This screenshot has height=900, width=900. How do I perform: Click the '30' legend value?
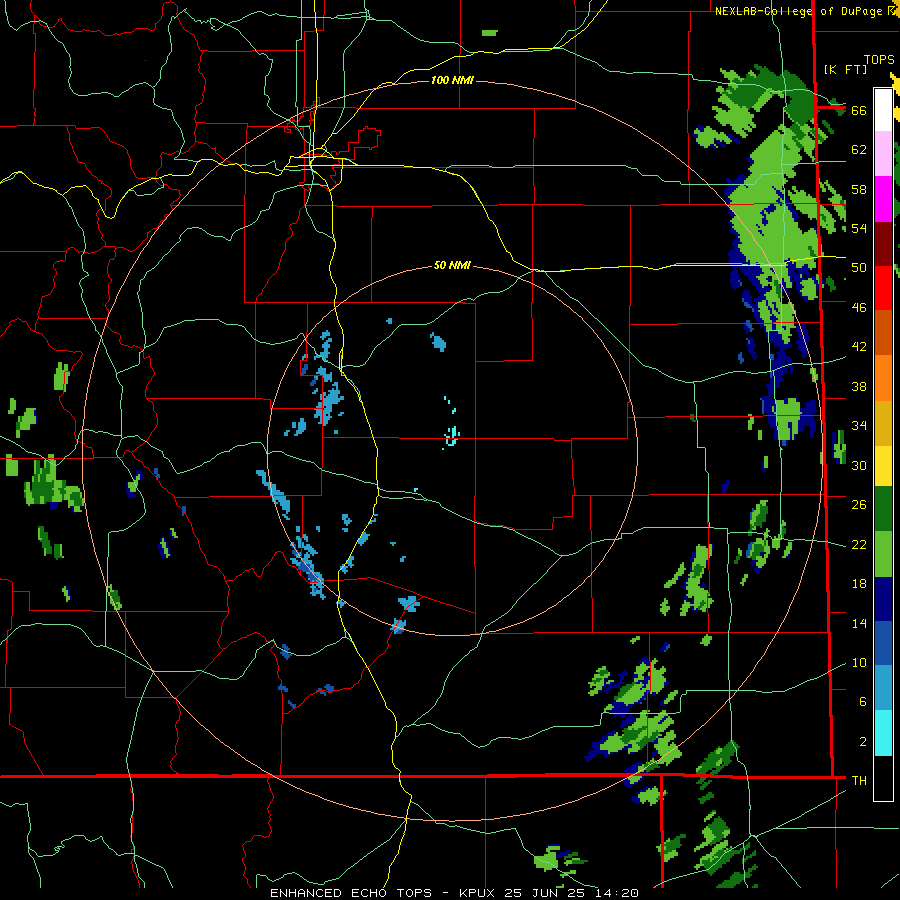click(x=859, y=465)
